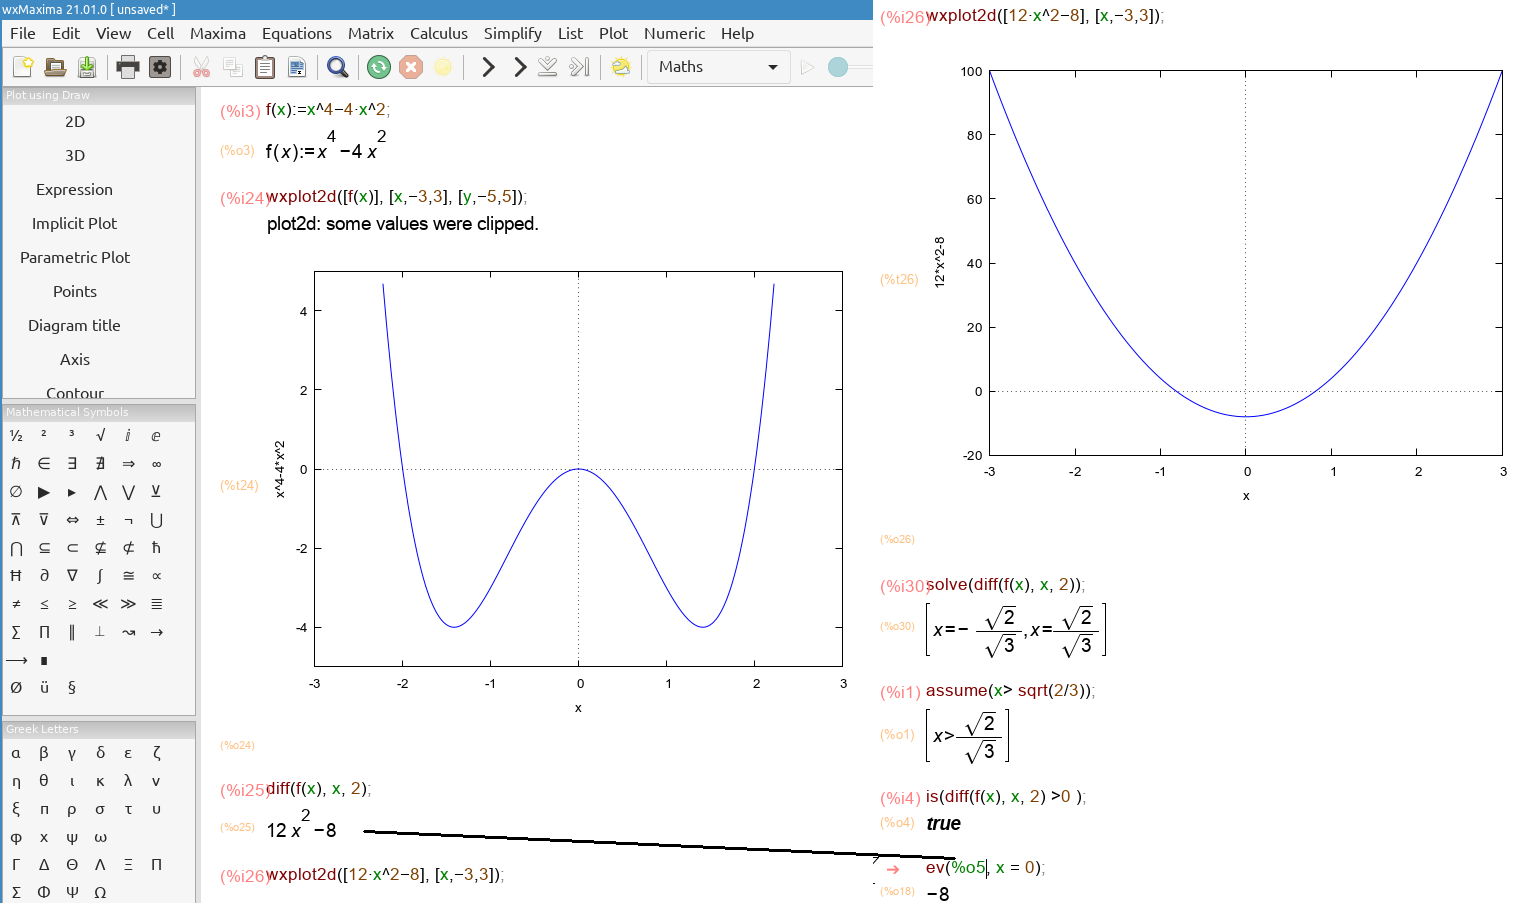Click the animation speed slider on the toolbar
Image resolution: width=1538 pixels, height=903 pixels.
[x=836, y=67]
